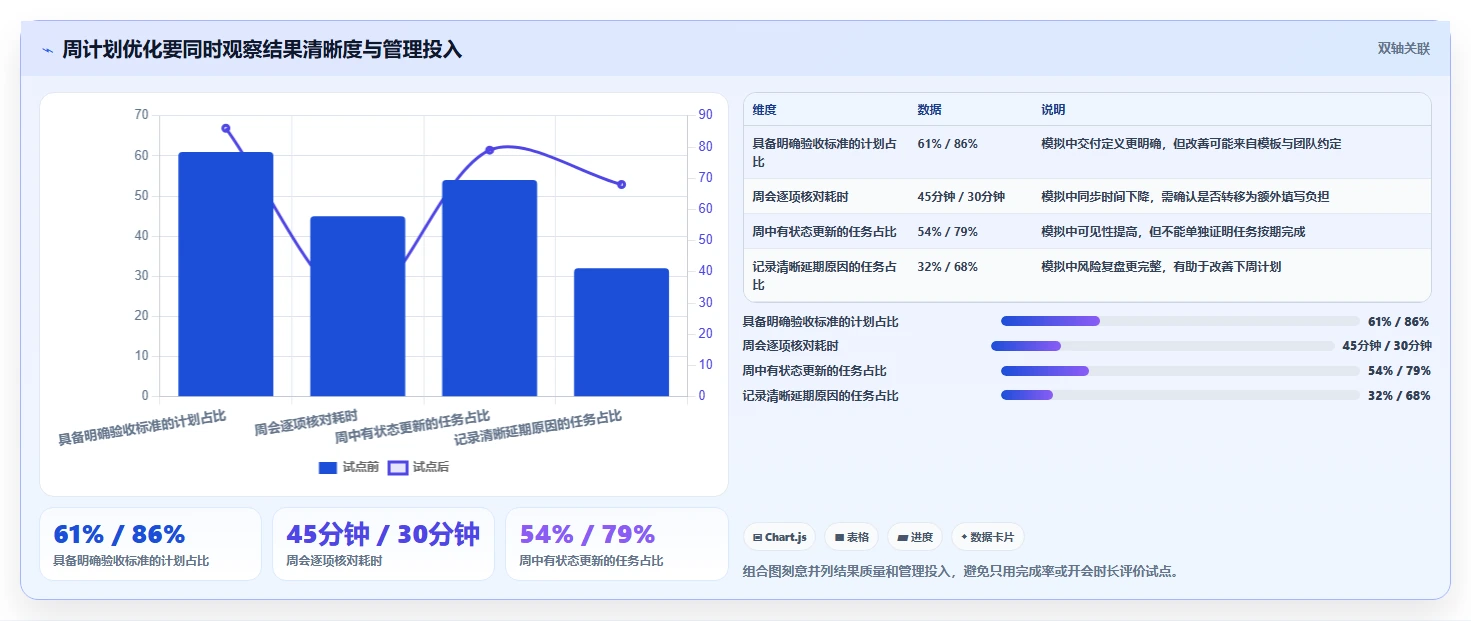The width and height of the screenshot is (1471, 621).
Task: Click the 周会逐项核对耗时 progress label
Action: [x=790, y=346]
